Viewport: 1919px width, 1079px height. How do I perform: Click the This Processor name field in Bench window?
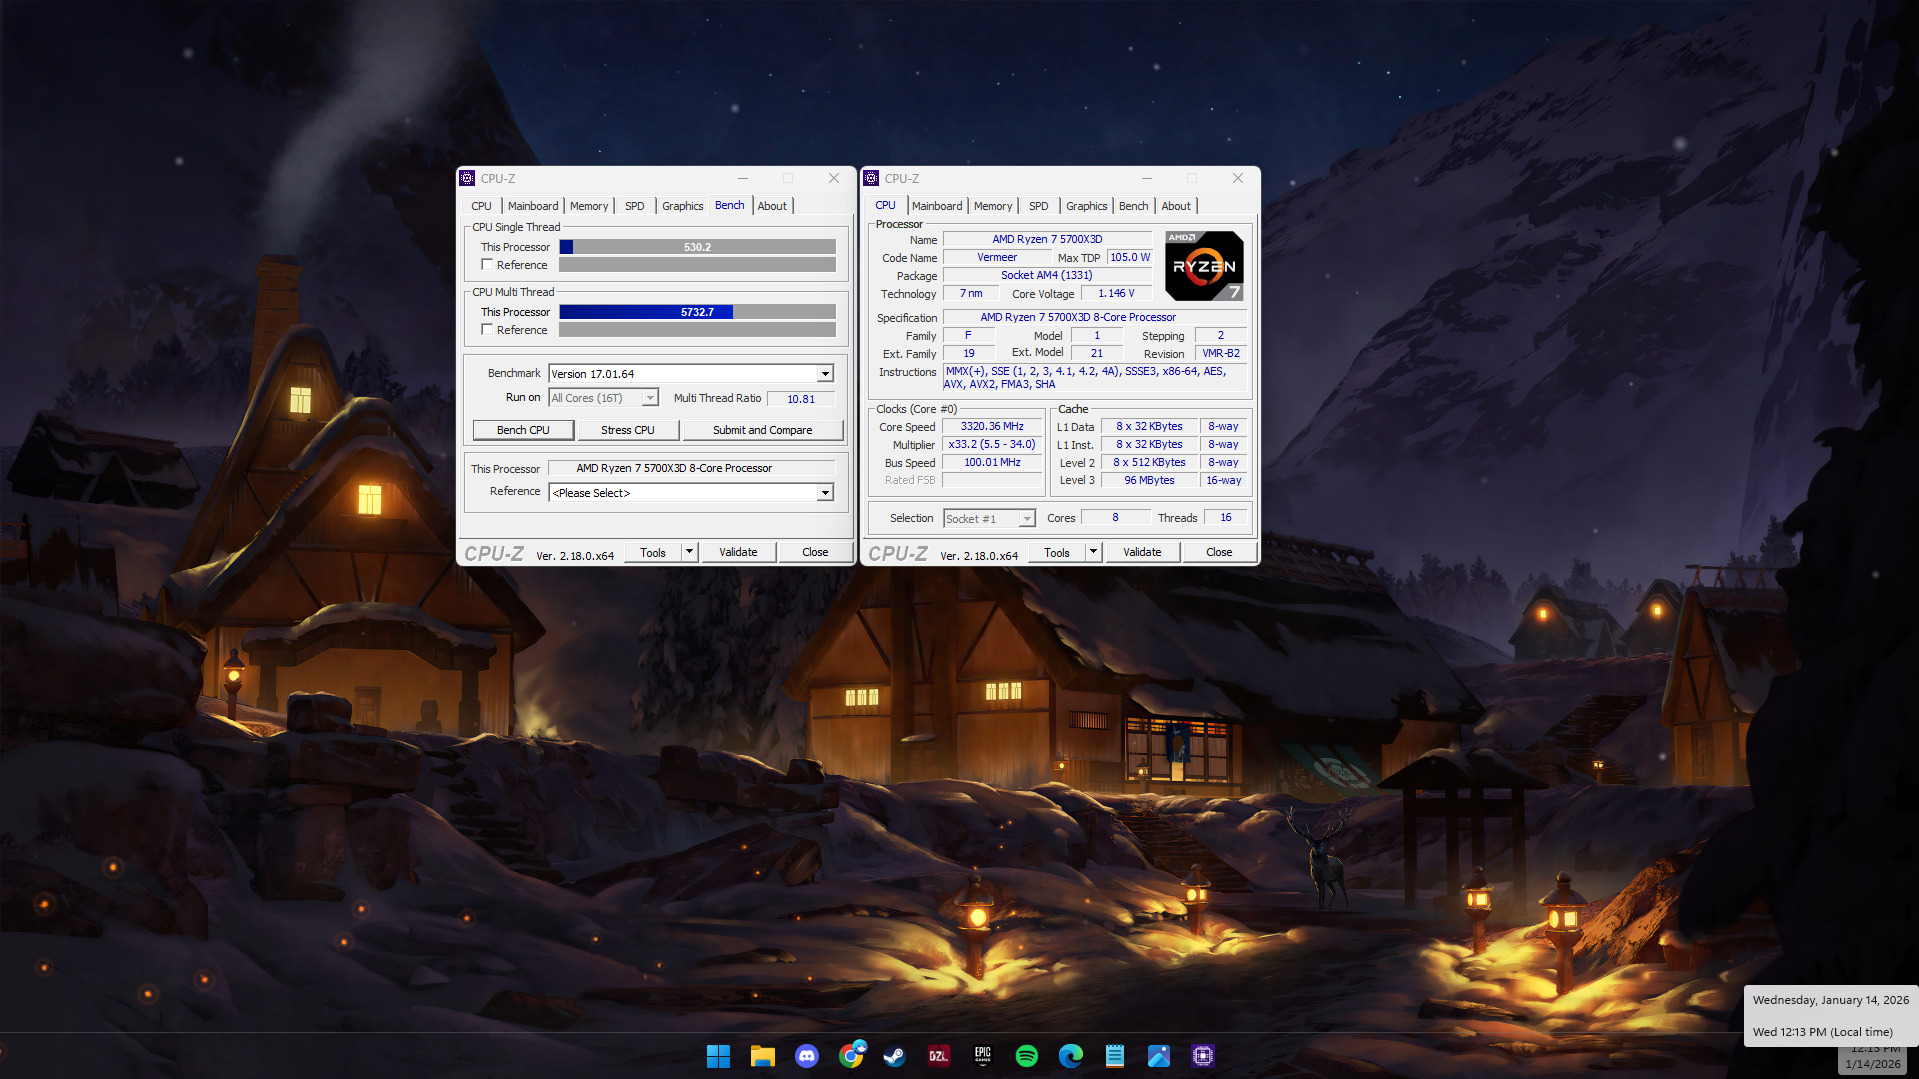click(x=692, y=468)
